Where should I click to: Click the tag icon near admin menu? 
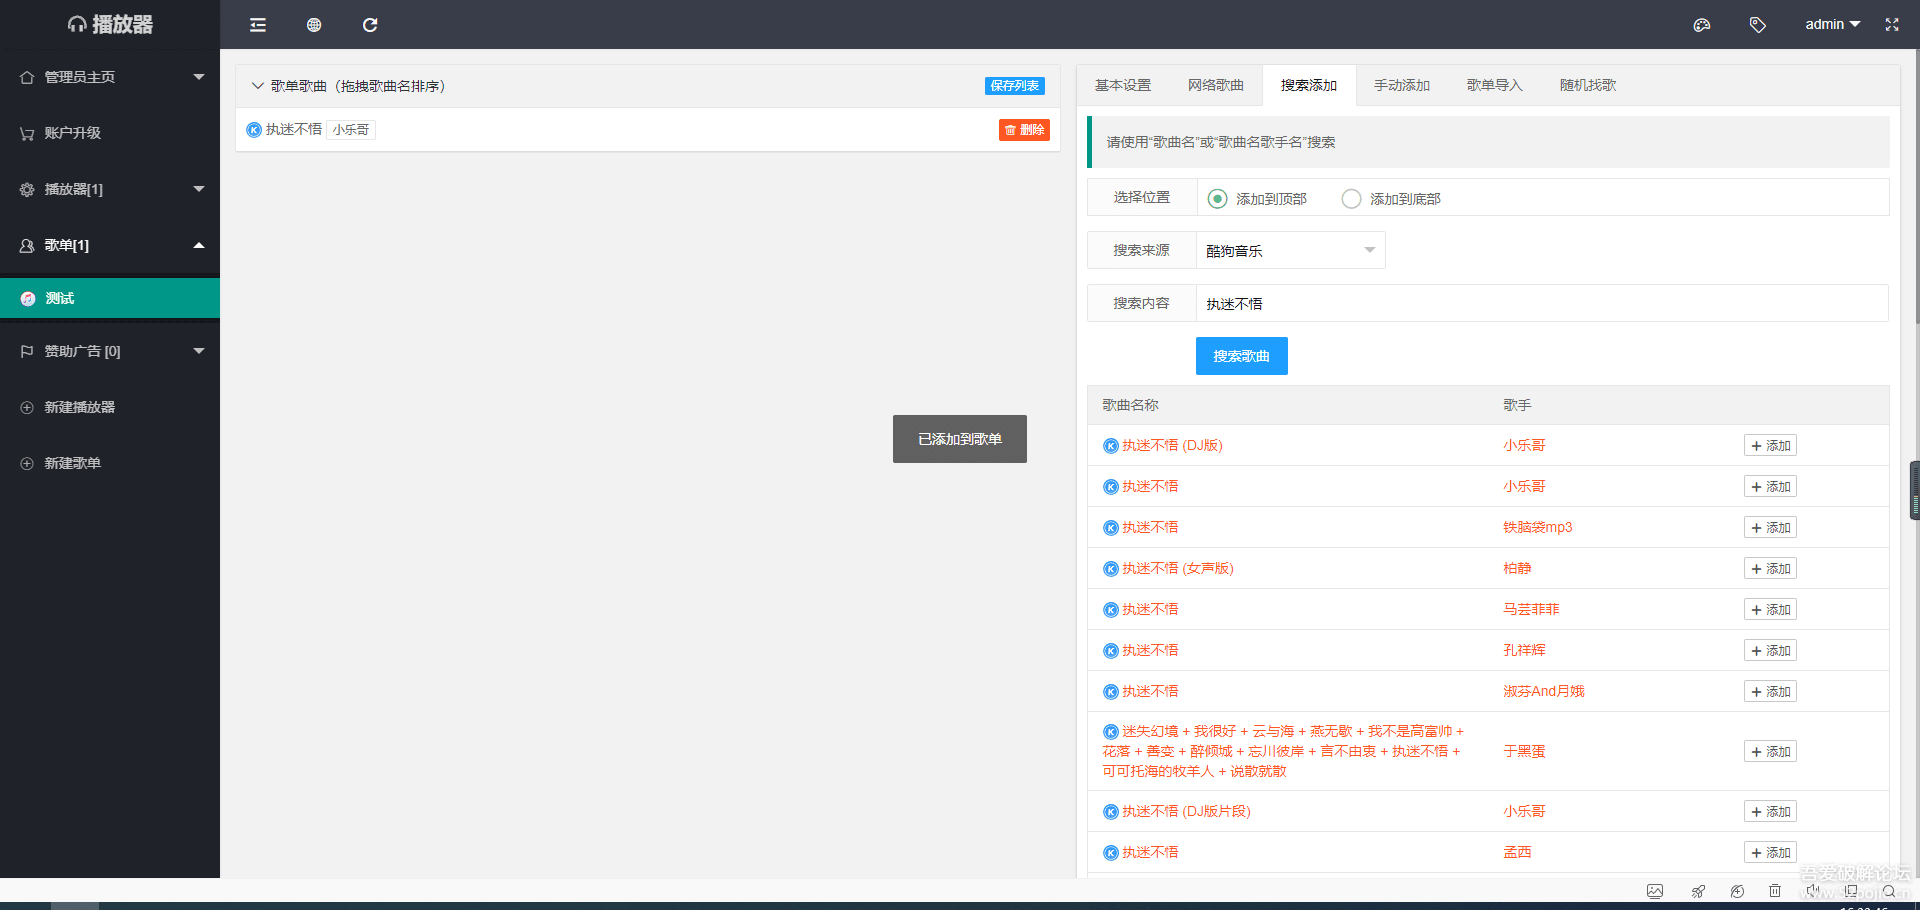(1757, 24)
